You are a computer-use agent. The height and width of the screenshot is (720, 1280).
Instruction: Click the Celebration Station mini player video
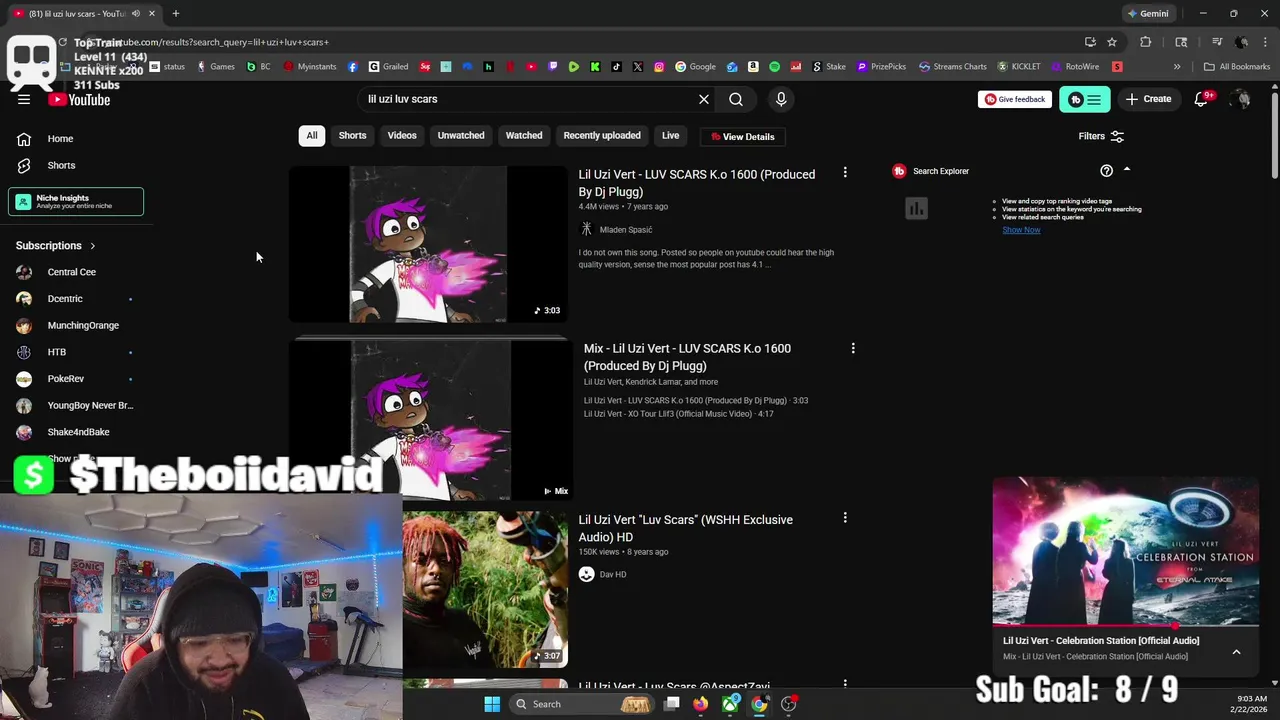pos(1126,551)
